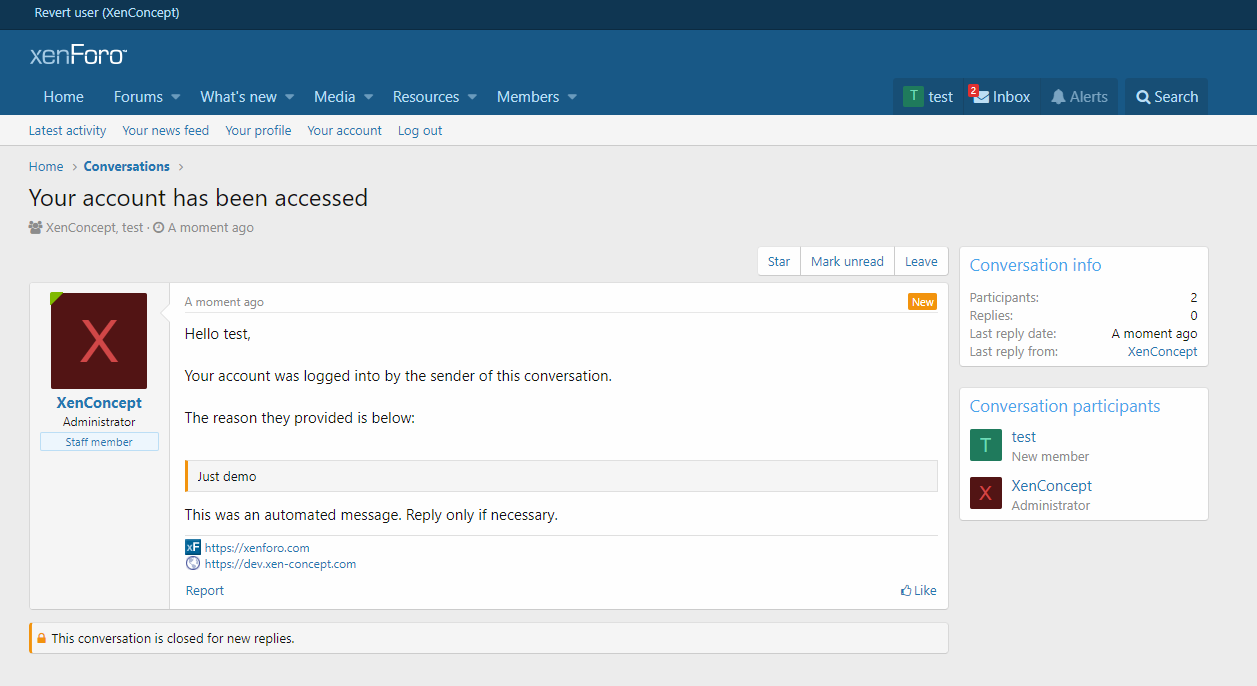Screen dimensions: 1257x686
Task: Star this conversation
Action: 779,261
